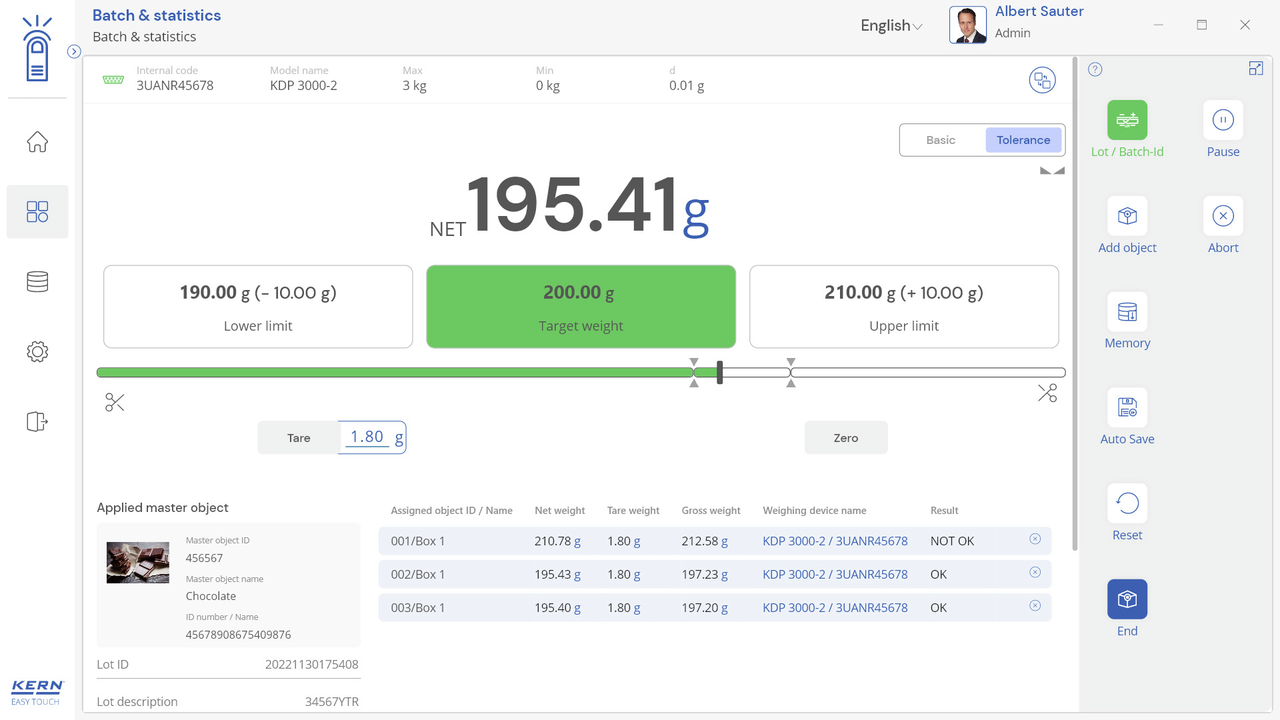Switch to Basic weighing mode

click(x=941, y=140)
